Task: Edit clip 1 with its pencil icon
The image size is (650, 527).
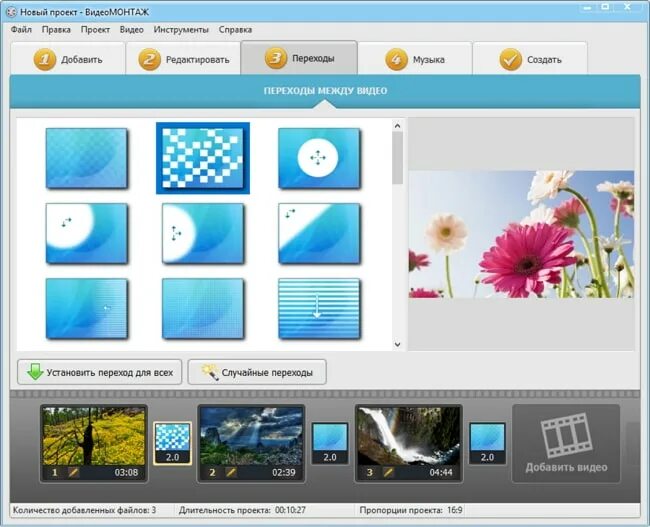Action: tap(73, 472)
